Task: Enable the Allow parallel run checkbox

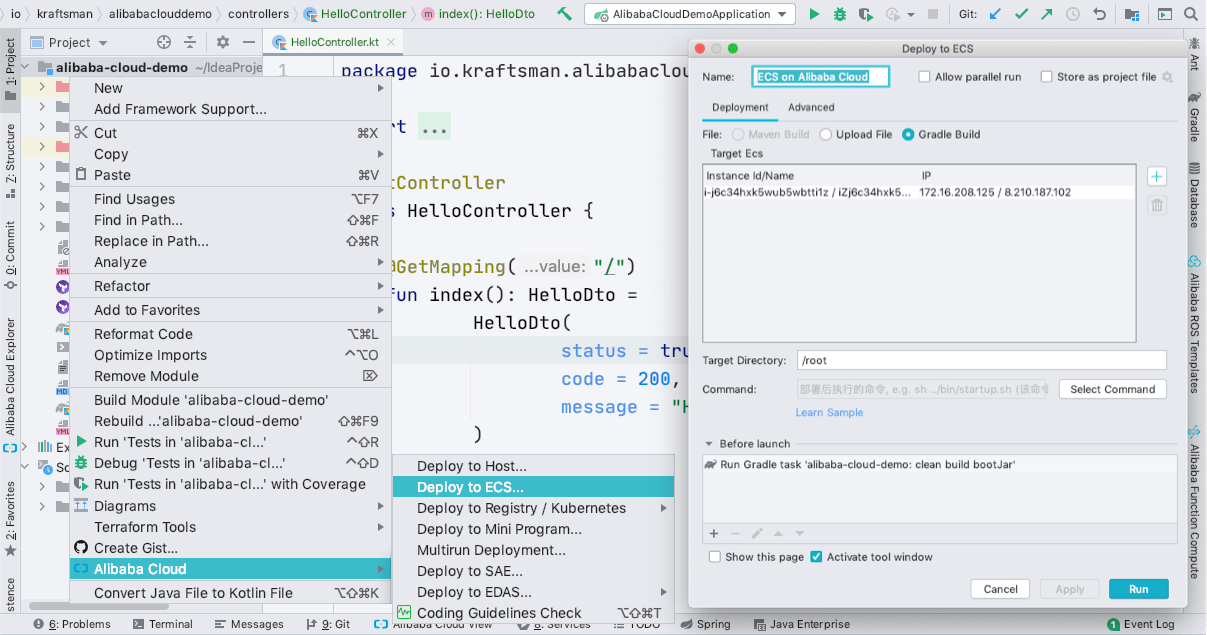Action: click(924, 77)
